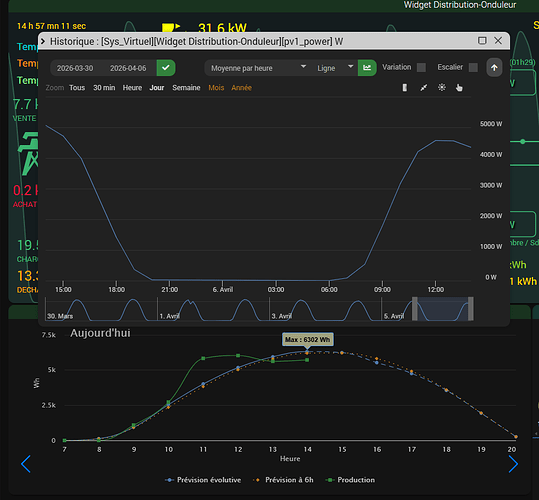Click left handle of navigator range selector
539x500 pixels.
point(415,309)
